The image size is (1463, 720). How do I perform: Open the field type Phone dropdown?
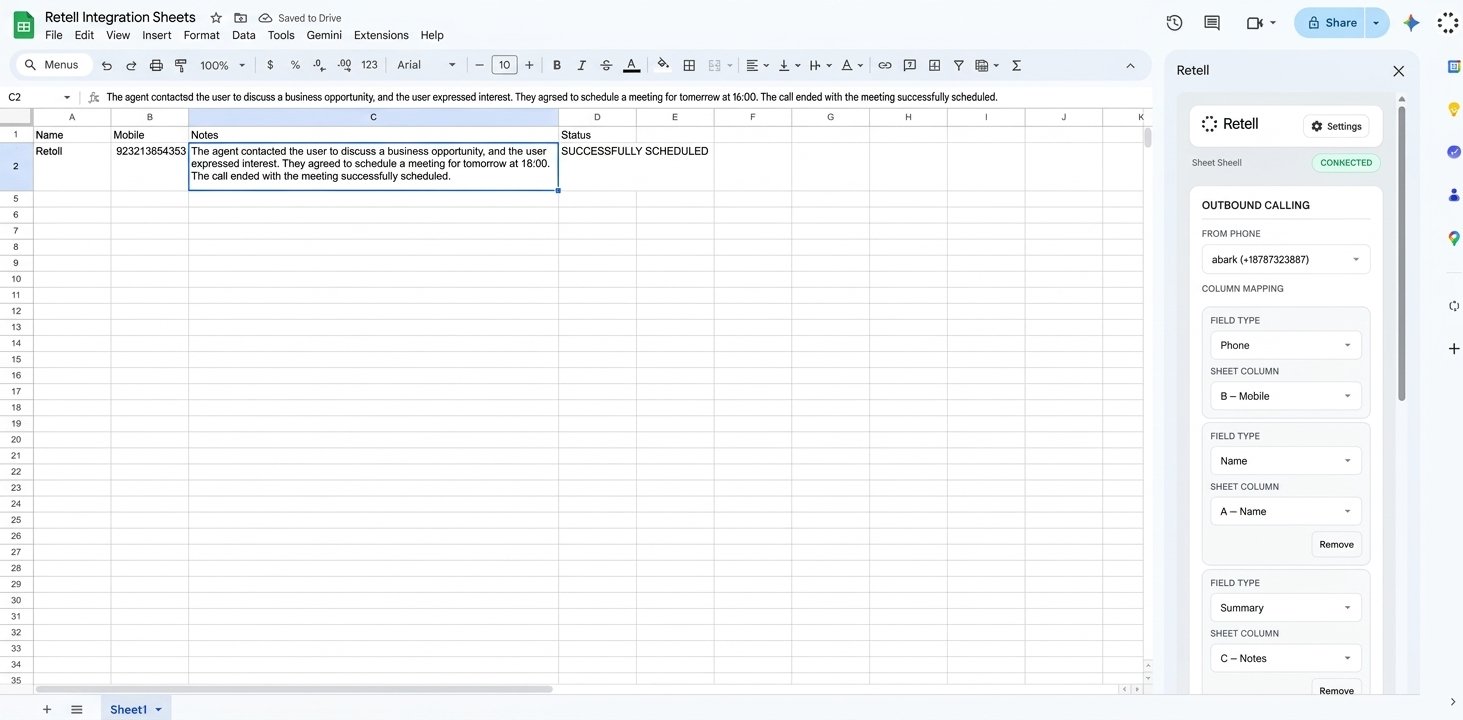[x=1286, y=345]
